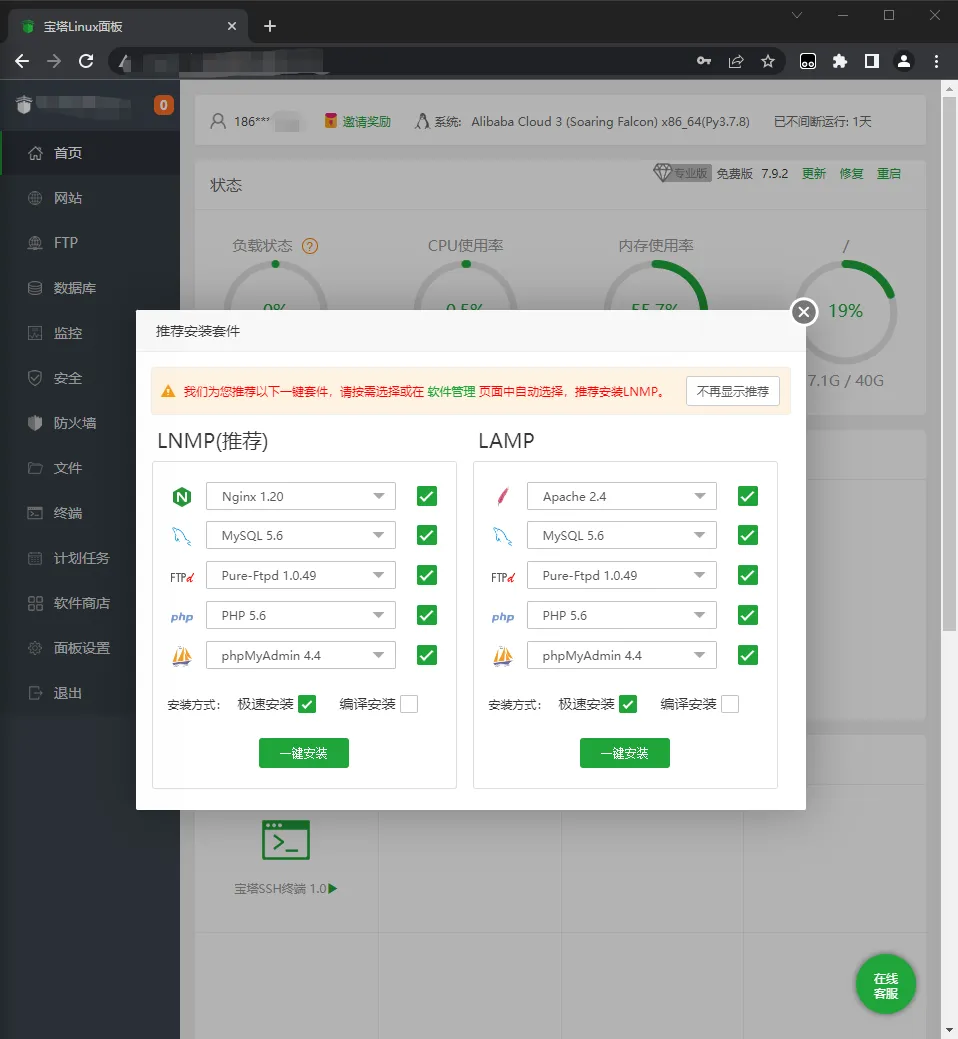Bookmark the page with the star icon

coord(767,61)
